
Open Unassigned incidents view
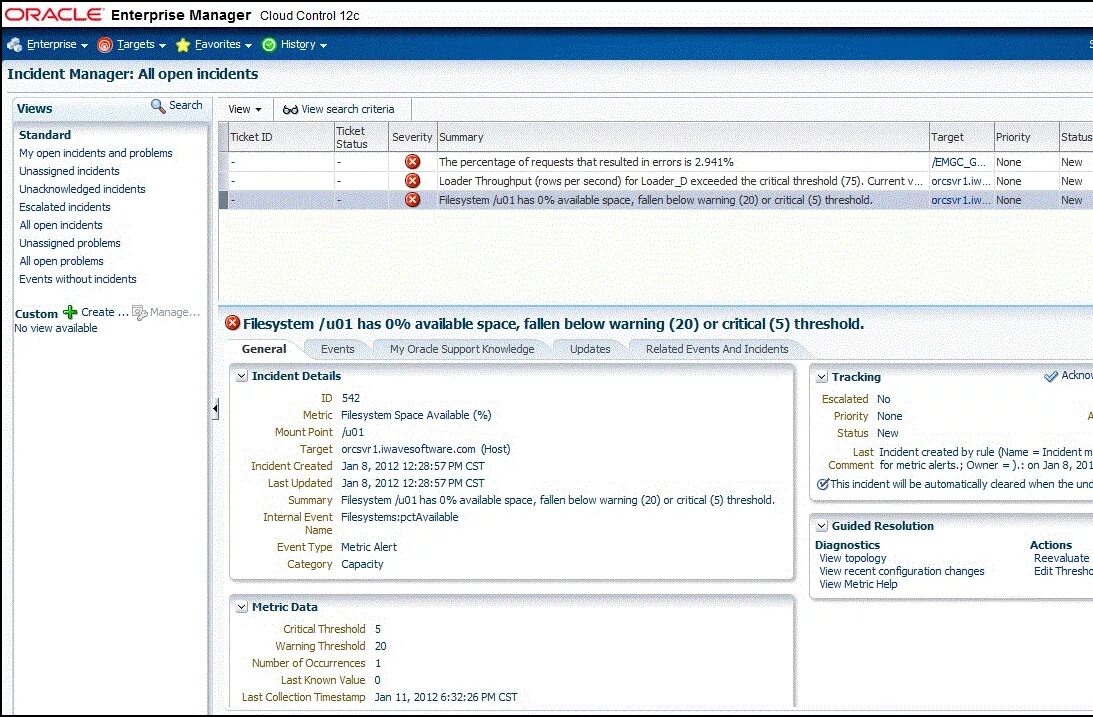click(x=69, y=171)
